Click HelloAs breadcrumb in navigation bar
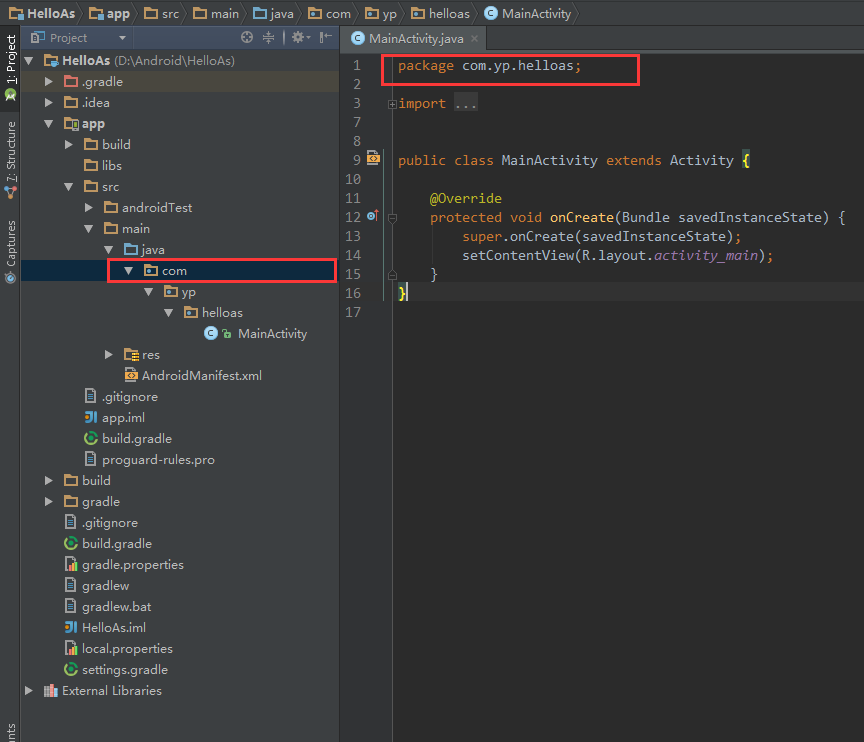 [42, 13]
